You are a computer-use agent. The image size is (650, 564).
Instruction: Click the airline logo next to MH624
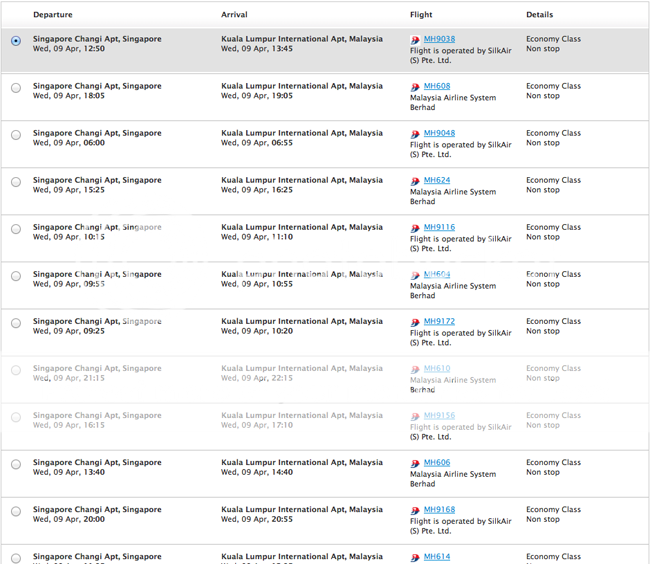415,181
